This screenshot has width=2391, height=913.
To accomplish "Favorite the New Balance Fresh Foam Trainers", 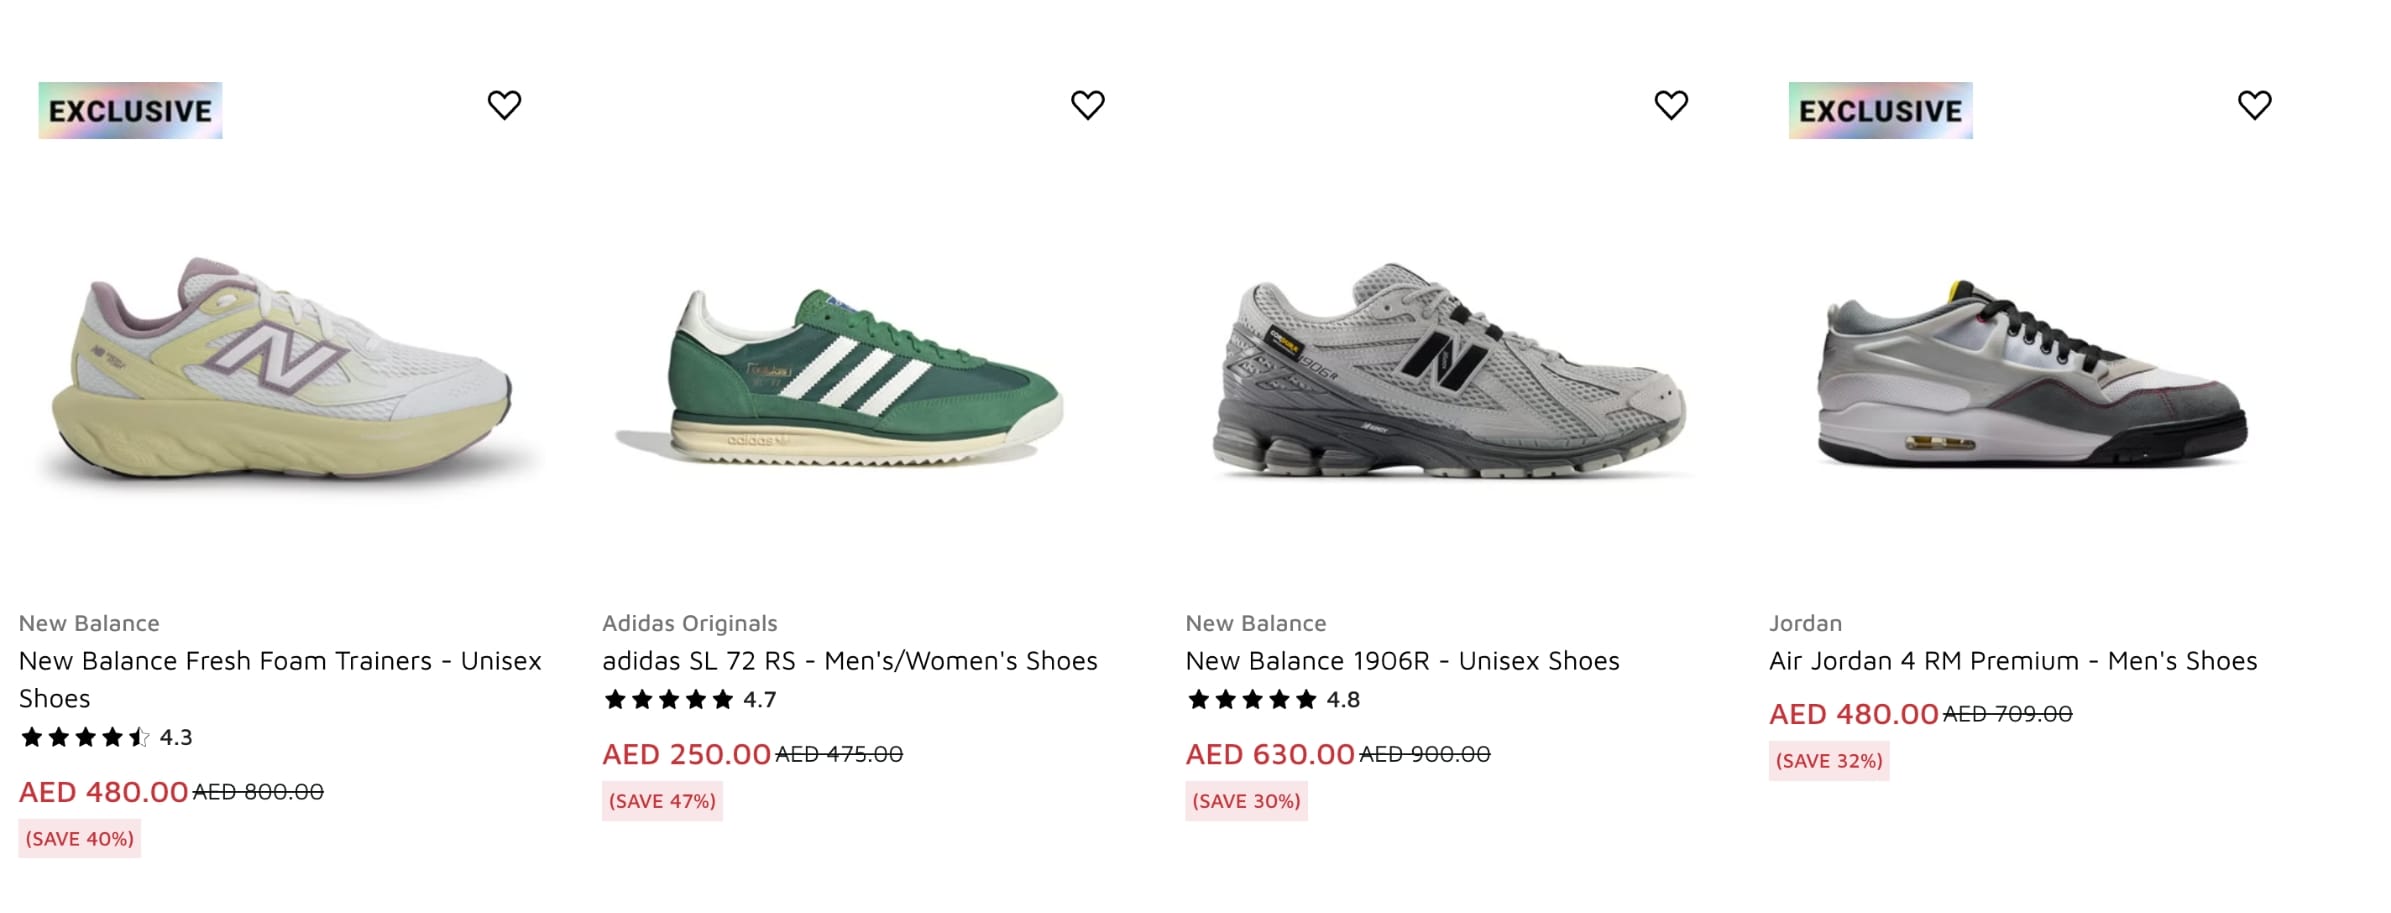I will [504, 105].
